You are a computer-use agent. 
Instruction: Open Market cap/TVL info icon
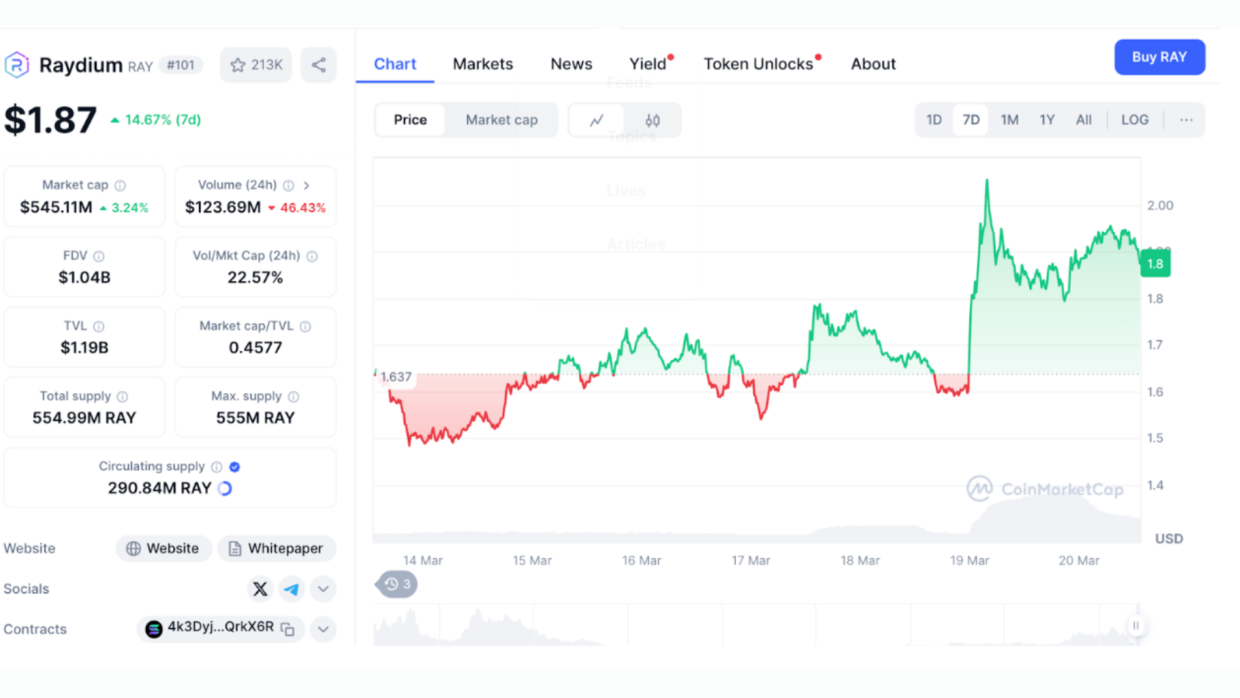305,326
